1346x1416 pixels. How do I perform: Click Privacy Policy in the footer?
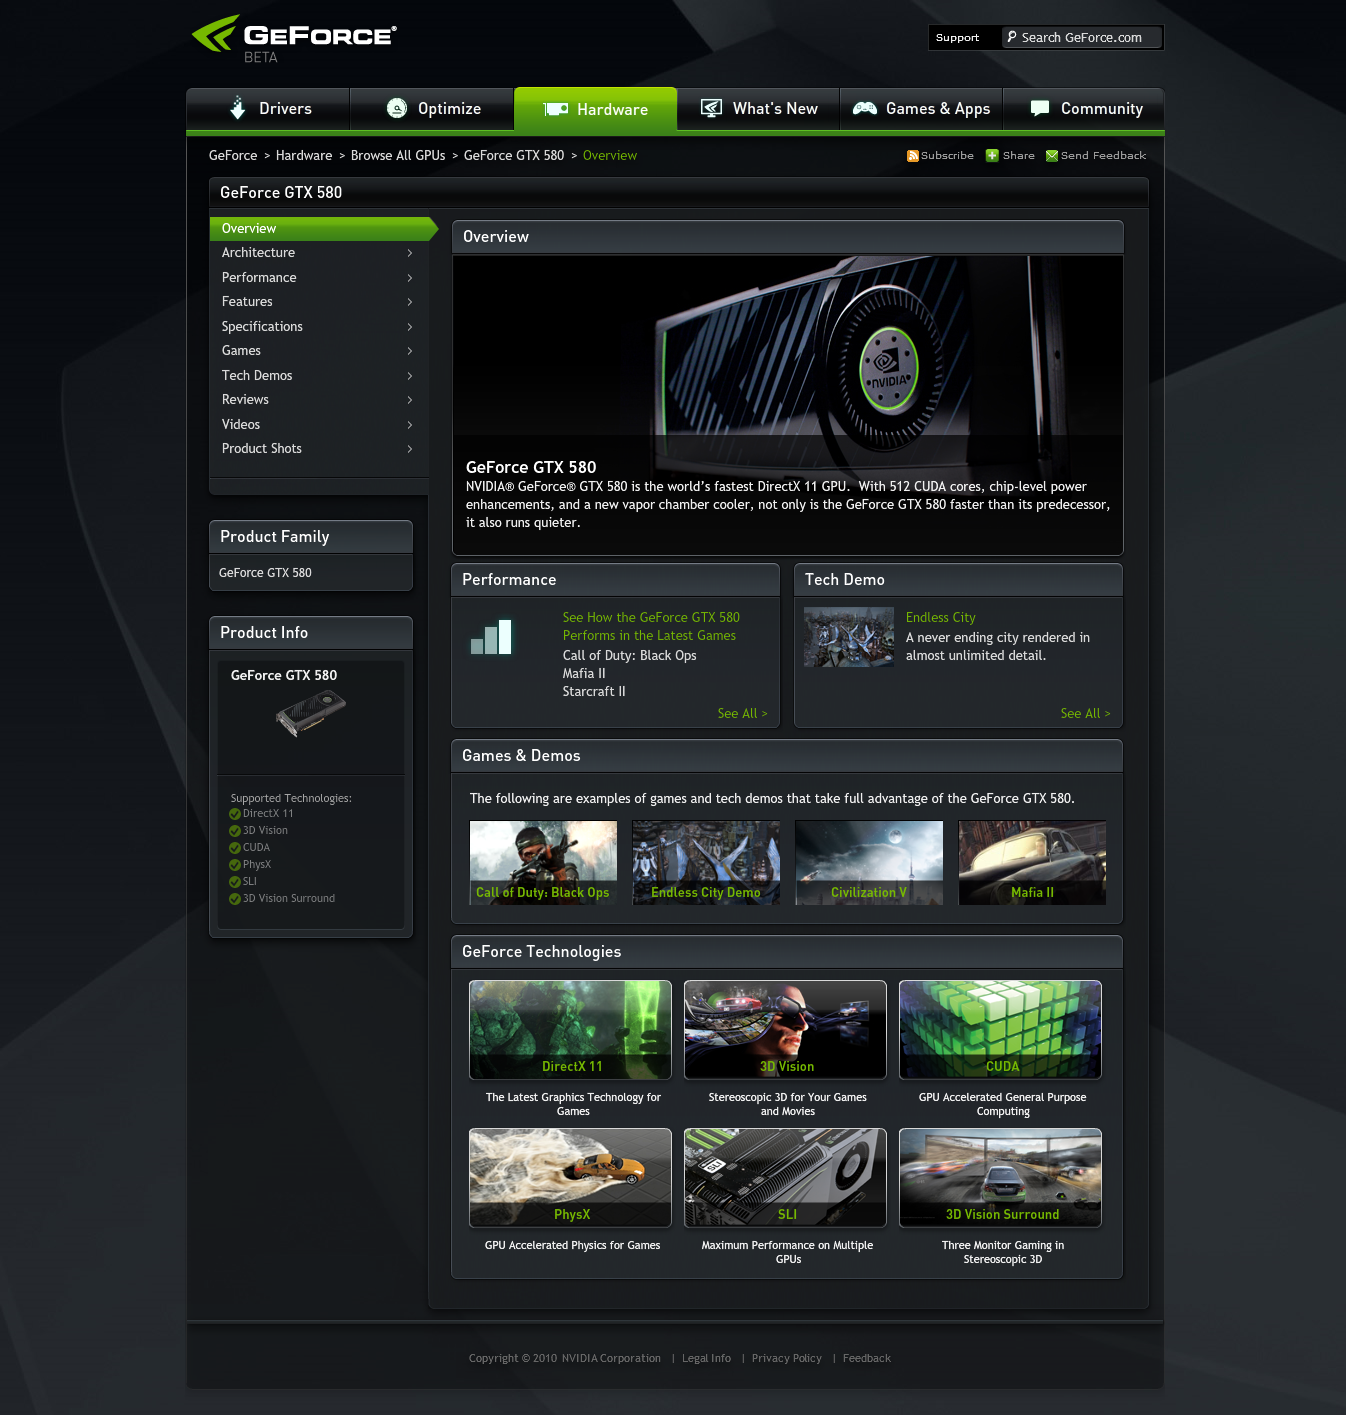click(786, 1359)
